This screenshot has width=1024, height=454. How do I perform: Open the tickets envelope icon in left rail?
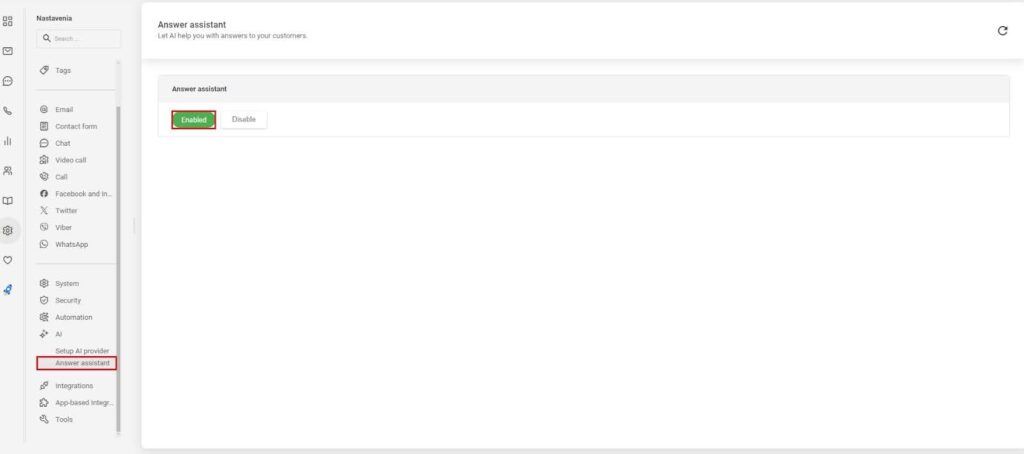[x=8, y=51]
